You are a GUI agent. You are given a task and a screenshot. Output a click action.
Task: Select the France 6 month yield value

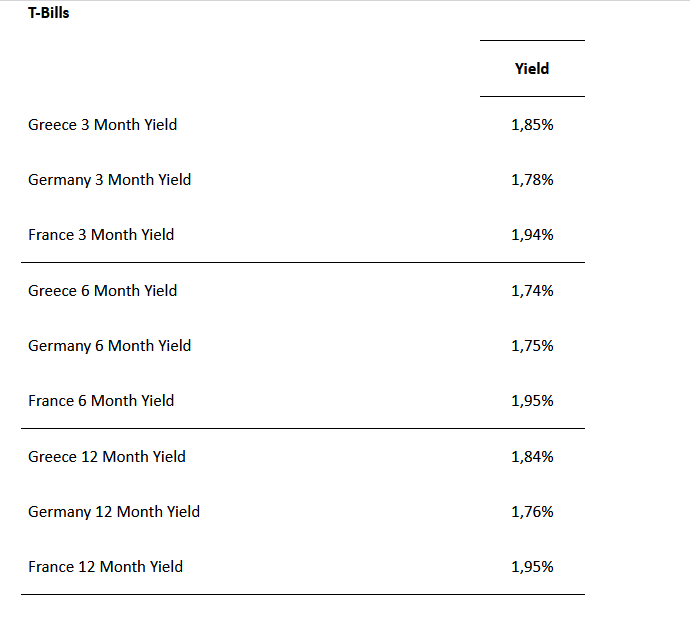point(532,401)
